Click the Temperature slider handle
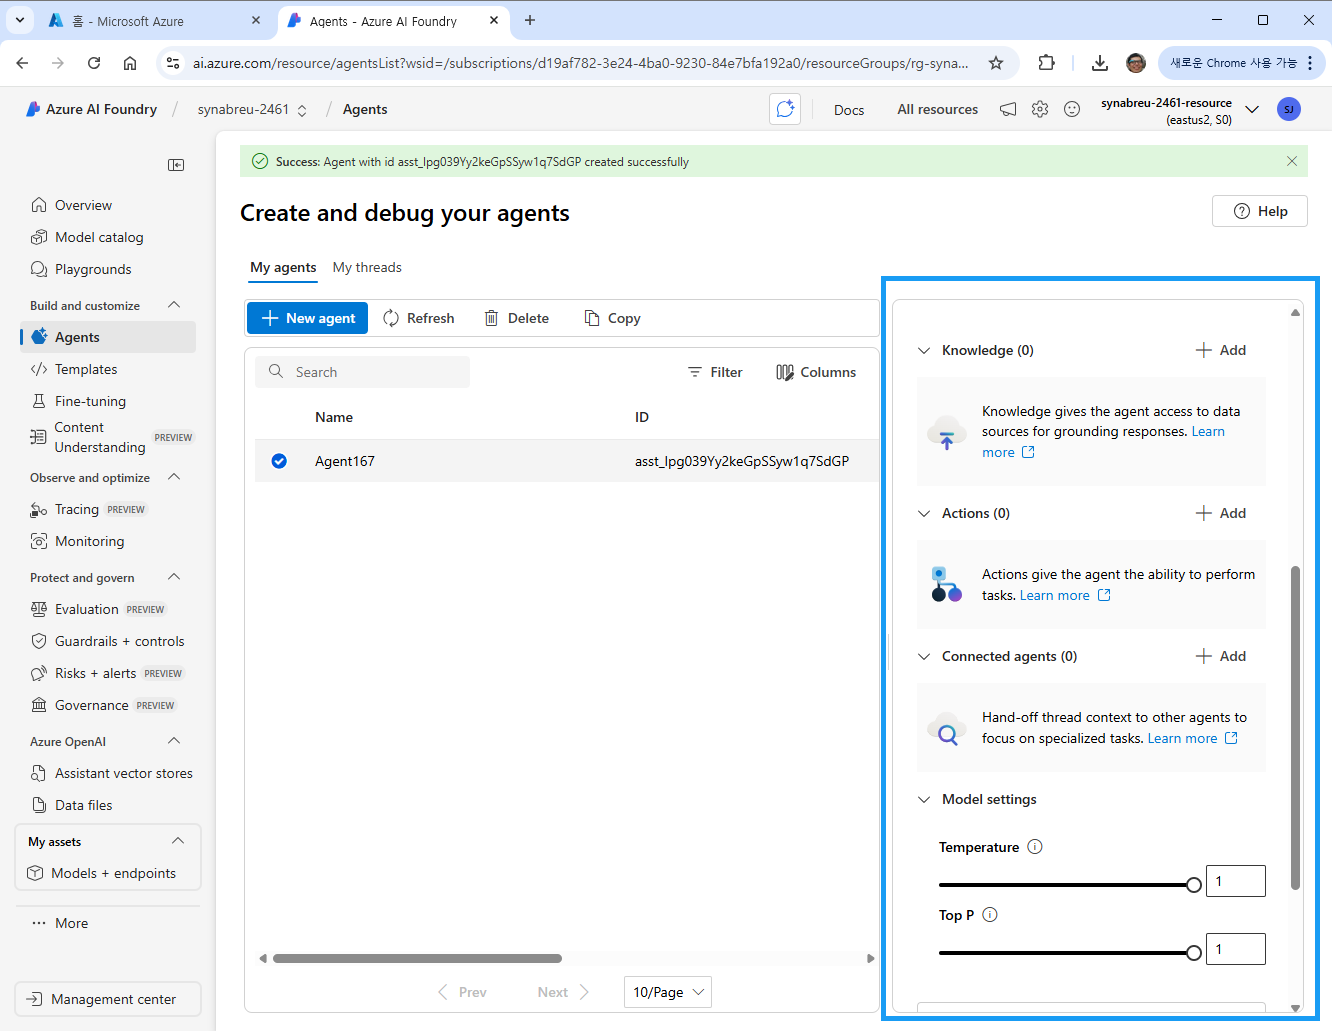1332x1031 pixels. [1194, 885]
